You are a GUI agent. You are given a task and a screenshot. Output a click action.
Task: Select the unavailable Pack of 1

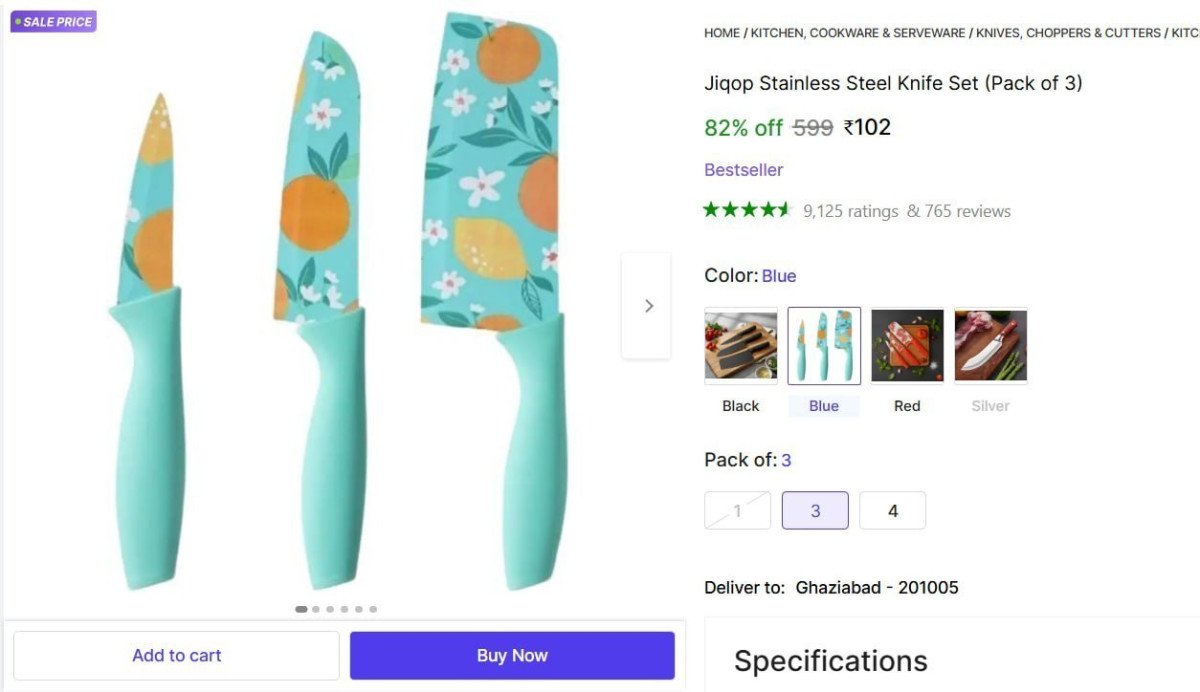[737, 510]
